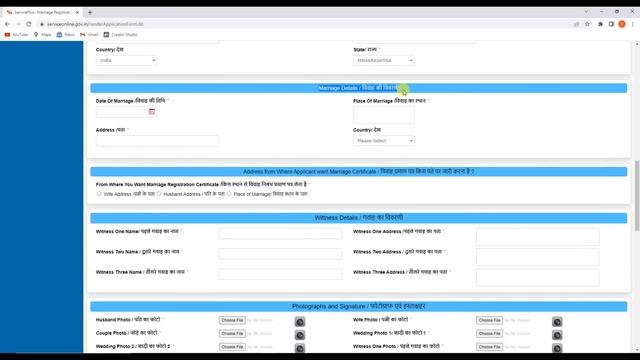Bookmark this page with star icon
The image size is (640, 360).
(x=587, y=24)
